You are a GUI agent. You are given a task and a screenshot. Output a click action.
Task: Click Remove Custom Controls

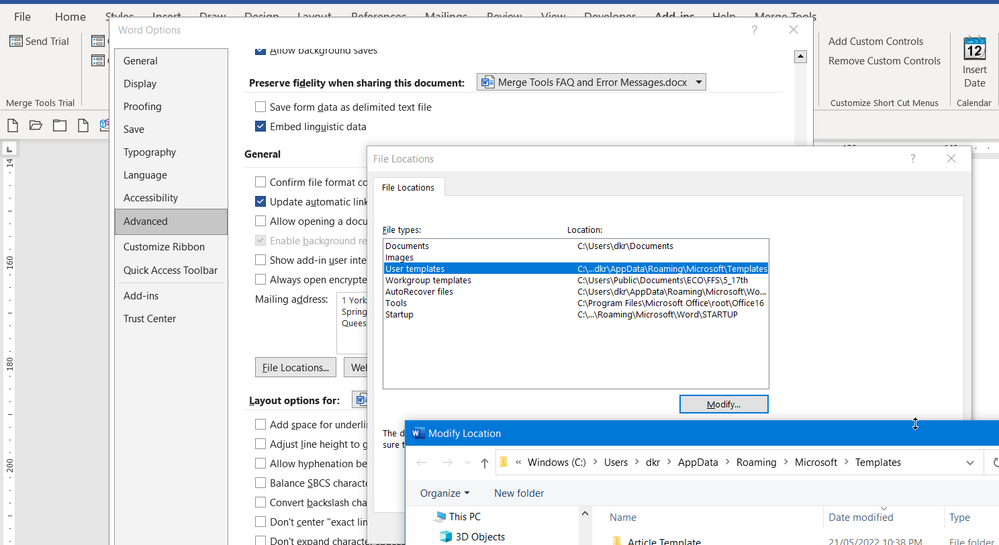pyautogui.click(x=884, y=61)
